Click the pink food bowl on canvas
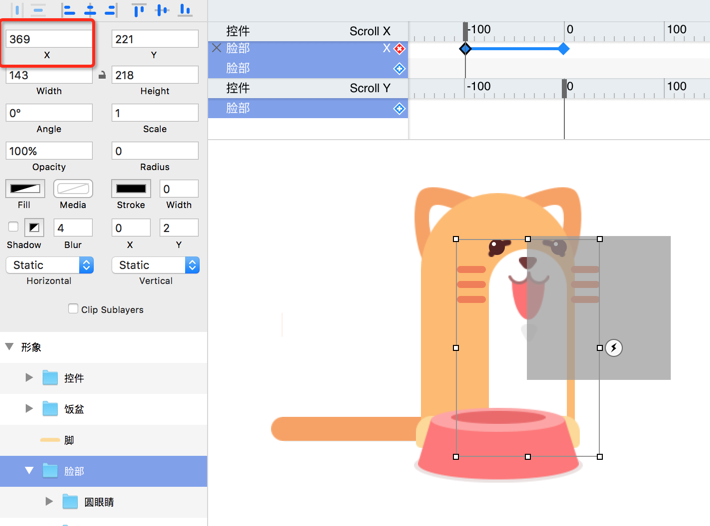710x526 pixels. pyautogui.click(x=498, y=445)
